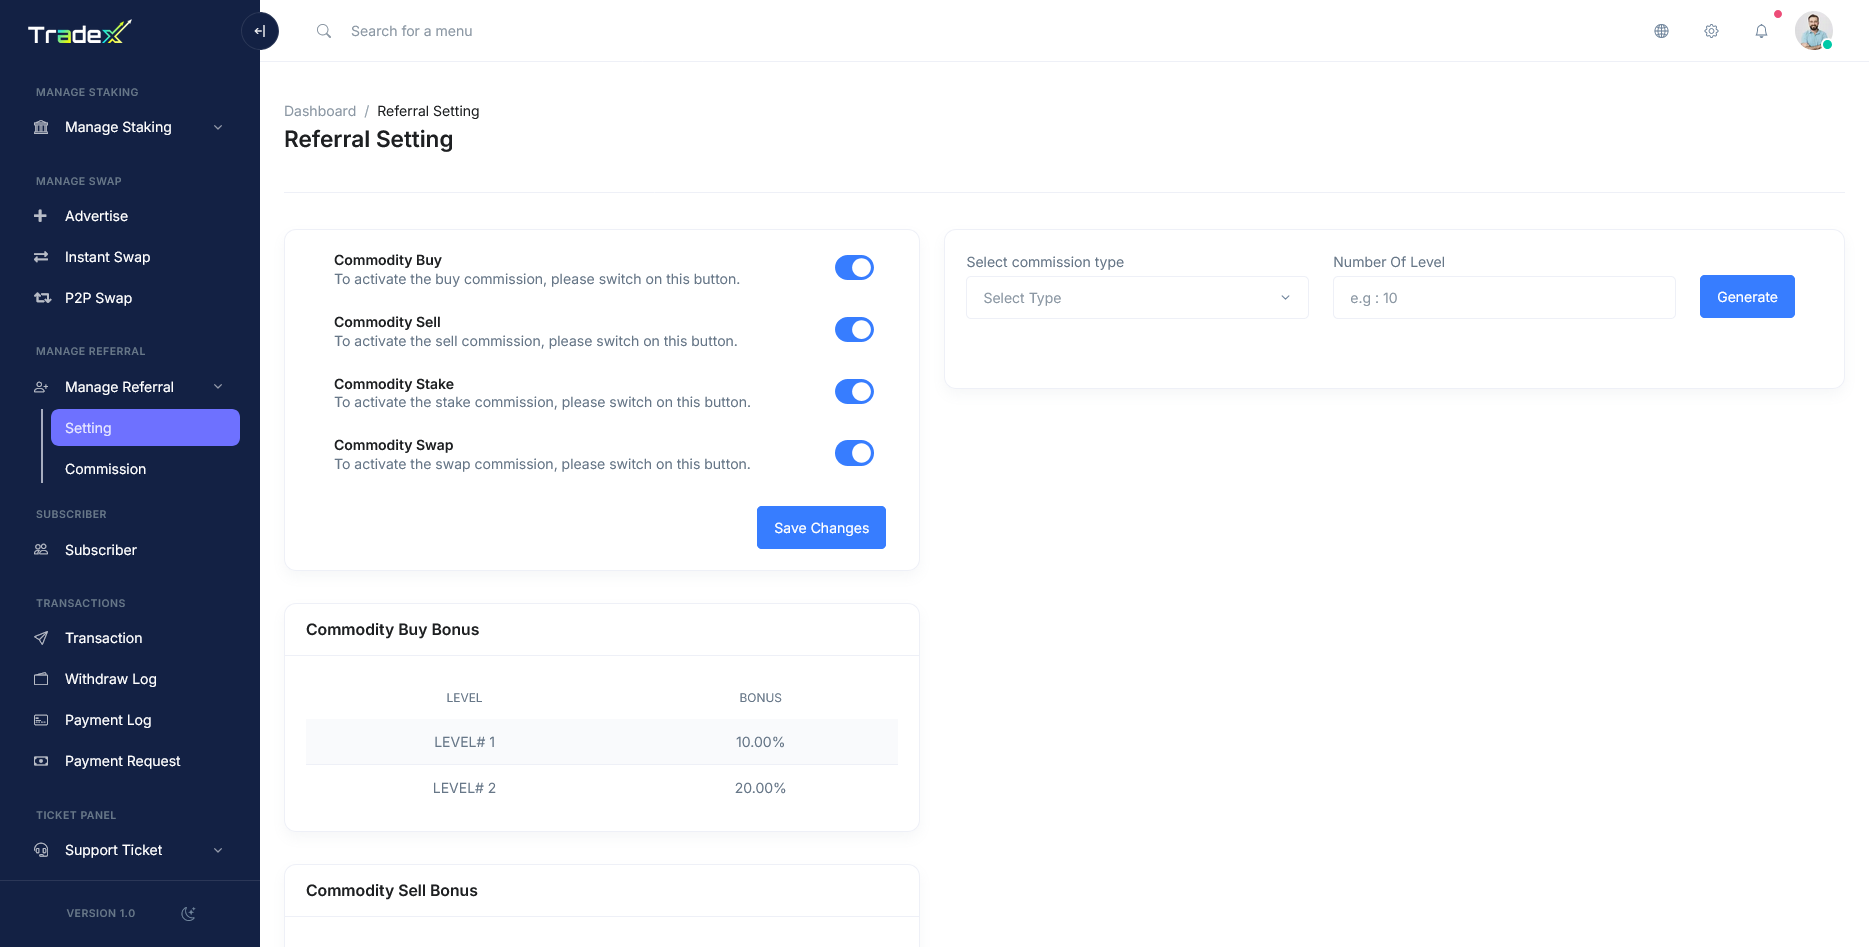Toggle the Commodity Swap commission switch
Screen dimensions: 1869x947
[854, 453]
